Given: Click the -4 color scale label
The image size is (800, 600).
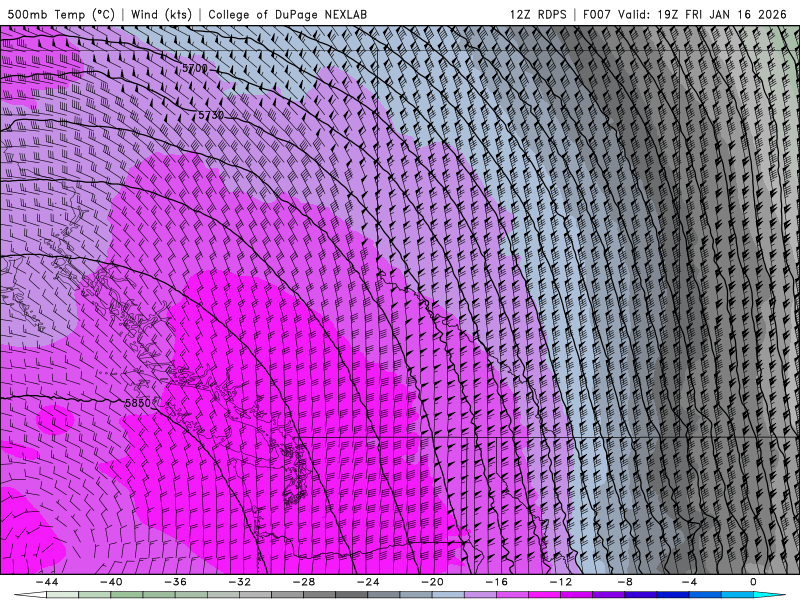Looking at the screenshot, I should click(689, 582).
